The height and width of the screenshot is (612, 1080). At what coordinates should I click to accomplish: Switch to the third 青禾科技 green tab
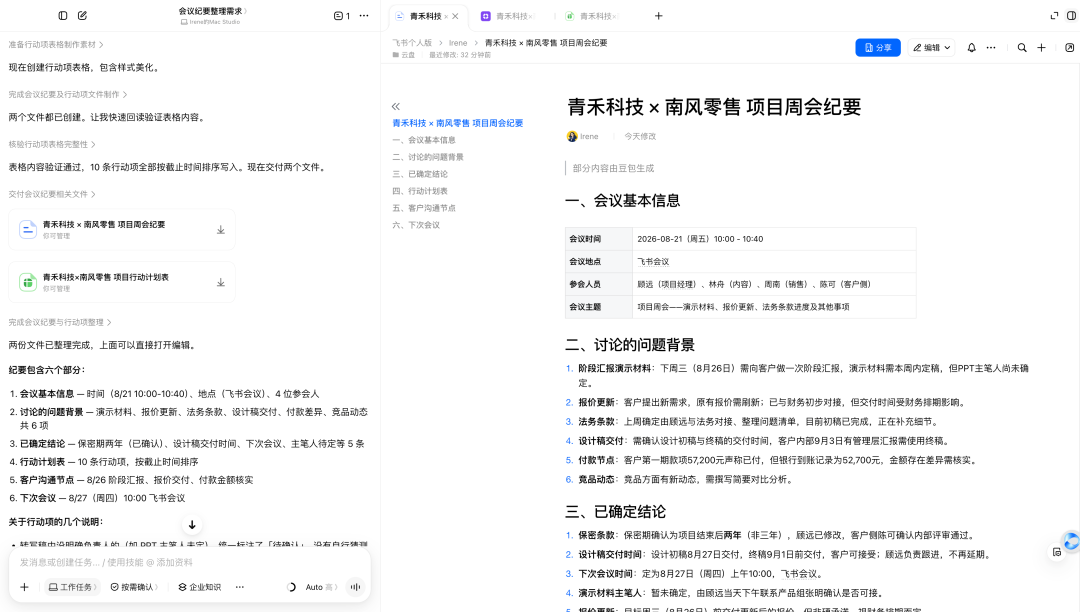592,16
